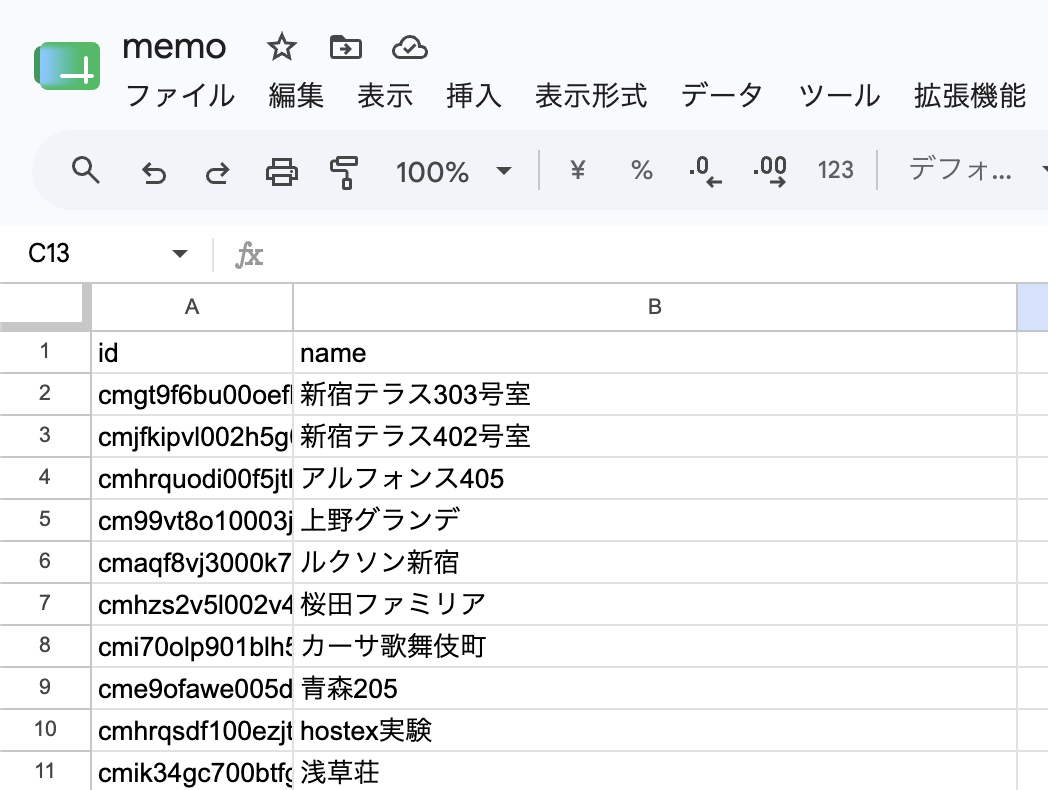Screen dimensions: 1048x790
Task: Open the move-to-folder icon
Action: 346,47
